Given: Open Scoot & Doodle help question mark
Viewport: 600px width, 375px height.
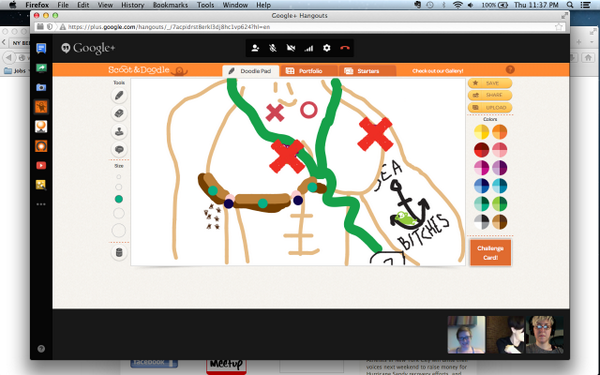Looking at the screenshot, I should [x=510, y=70].
